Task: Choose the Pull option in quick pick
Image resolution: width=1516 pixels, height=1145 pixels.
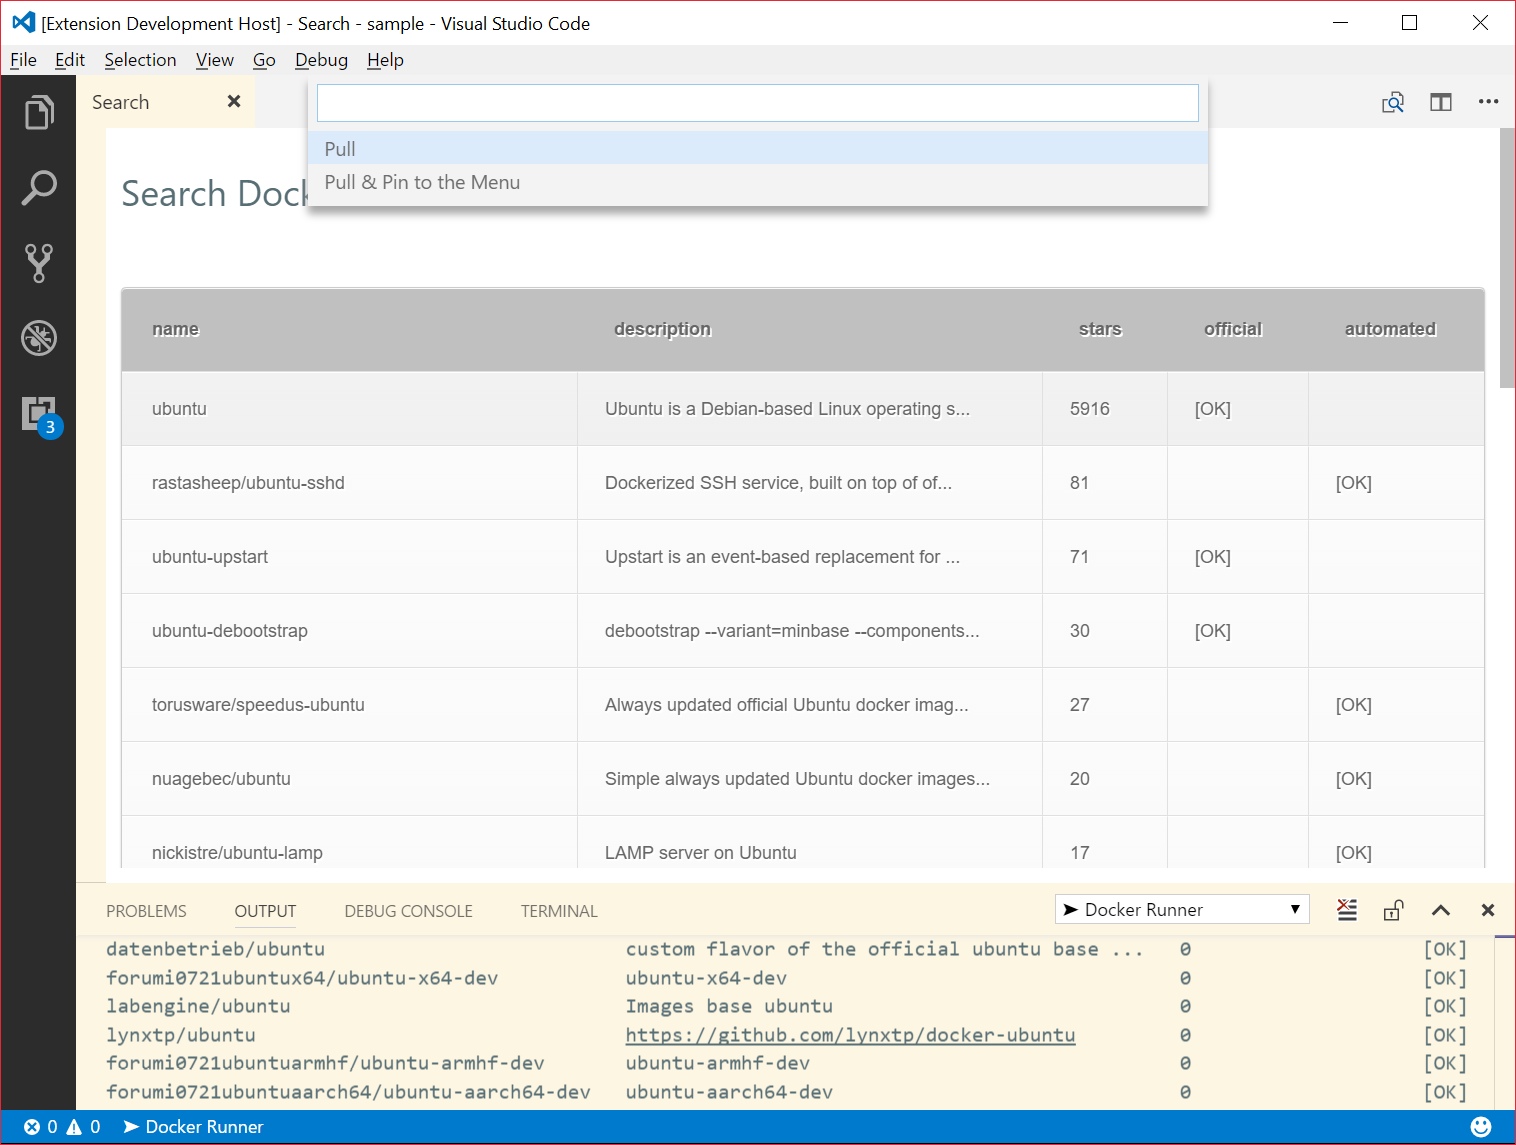Action: point(758,148)
